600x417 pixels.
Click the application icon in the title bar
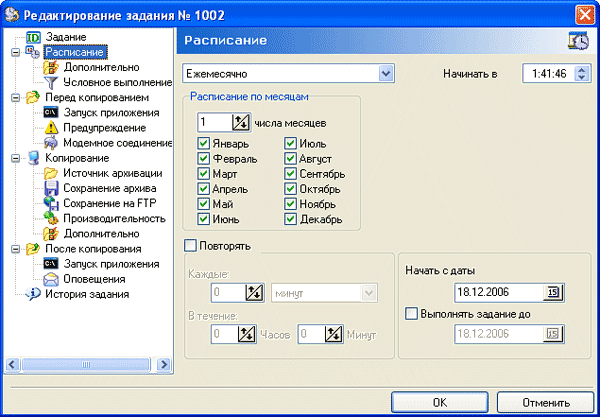point(12,15)
